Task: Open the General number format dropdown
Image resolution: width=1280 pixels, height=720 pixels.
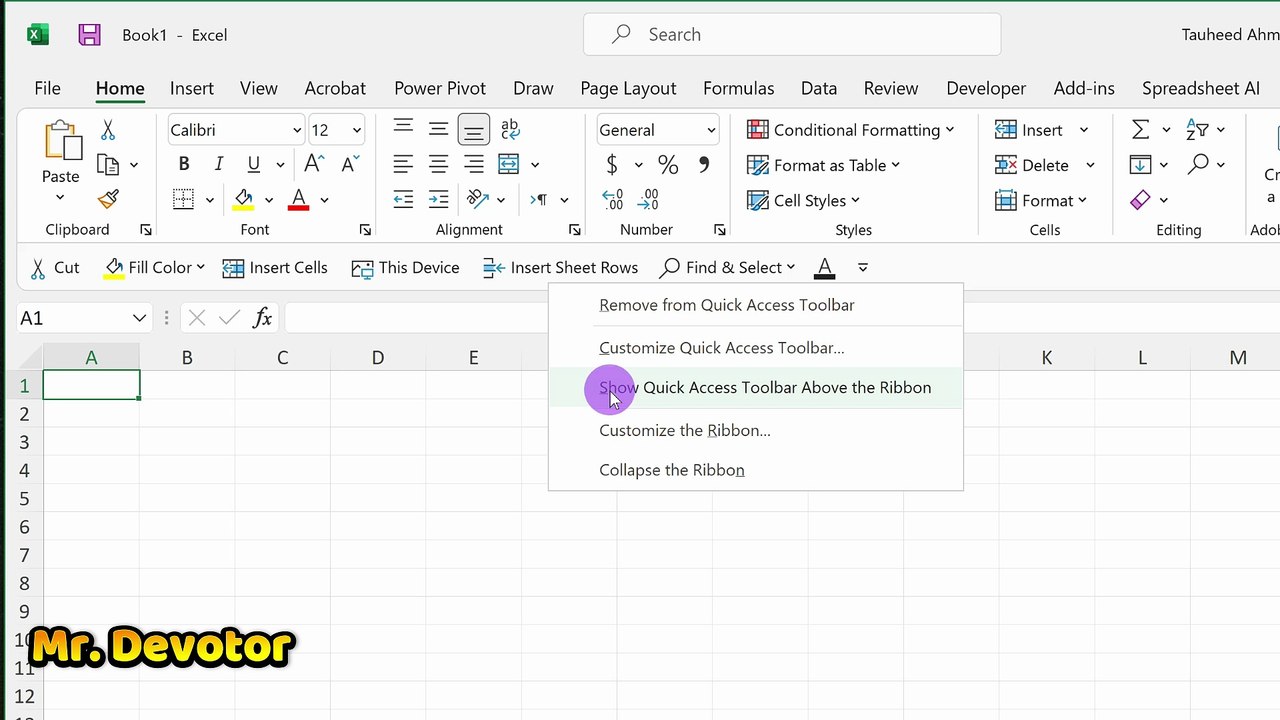Action: (x=711, y=130)
